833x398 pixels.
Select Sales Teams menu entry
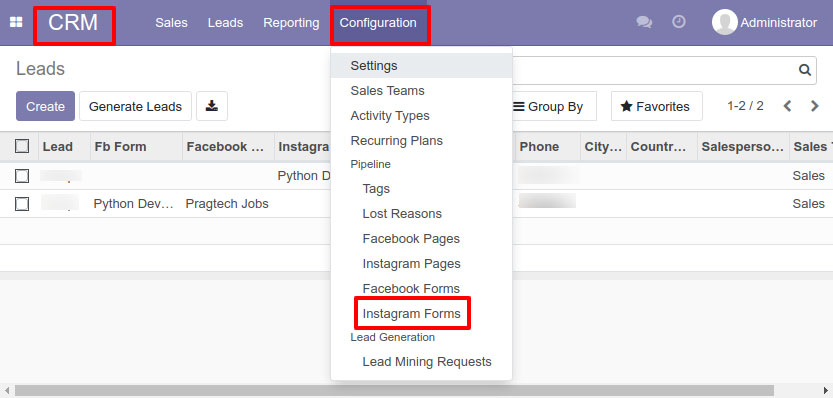point(421,91)
